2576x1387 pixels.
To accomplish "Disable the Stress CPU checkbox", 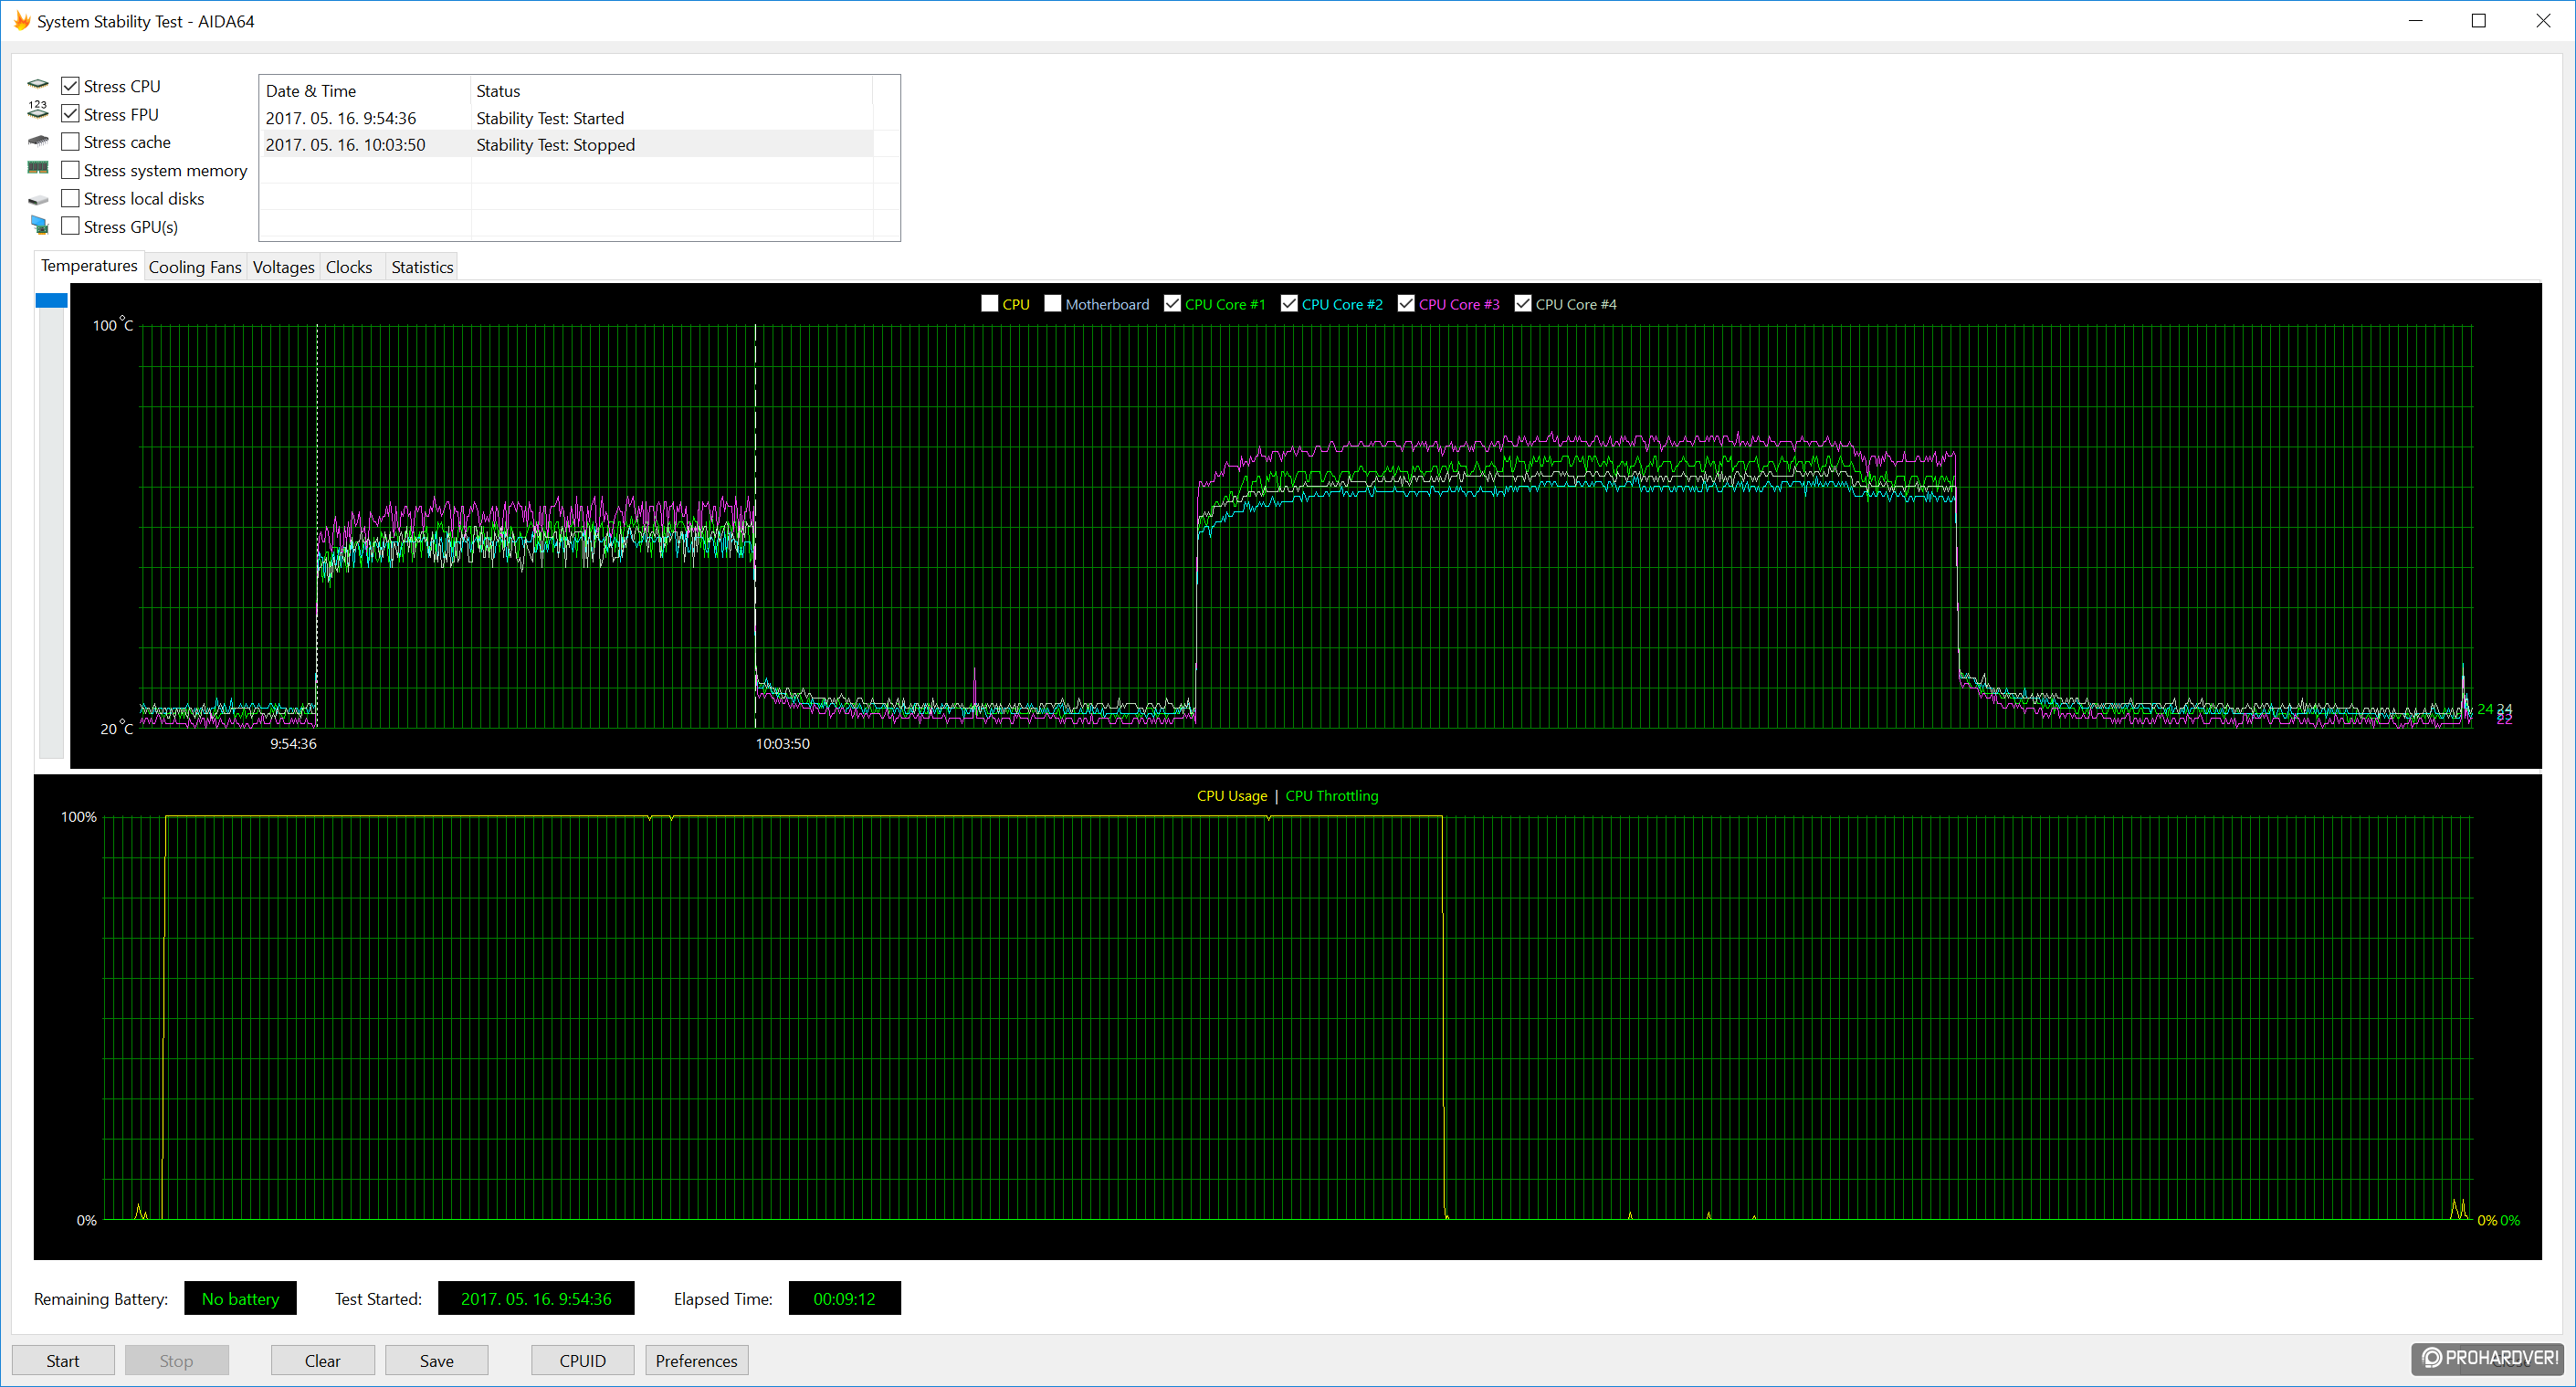I will click(70, 86).
